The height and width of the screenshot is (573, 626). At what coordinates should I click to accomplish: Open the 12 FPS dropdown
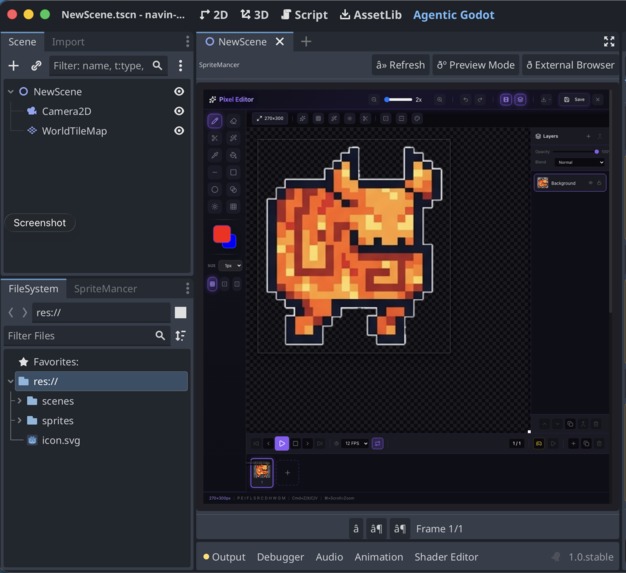(355, 443)
